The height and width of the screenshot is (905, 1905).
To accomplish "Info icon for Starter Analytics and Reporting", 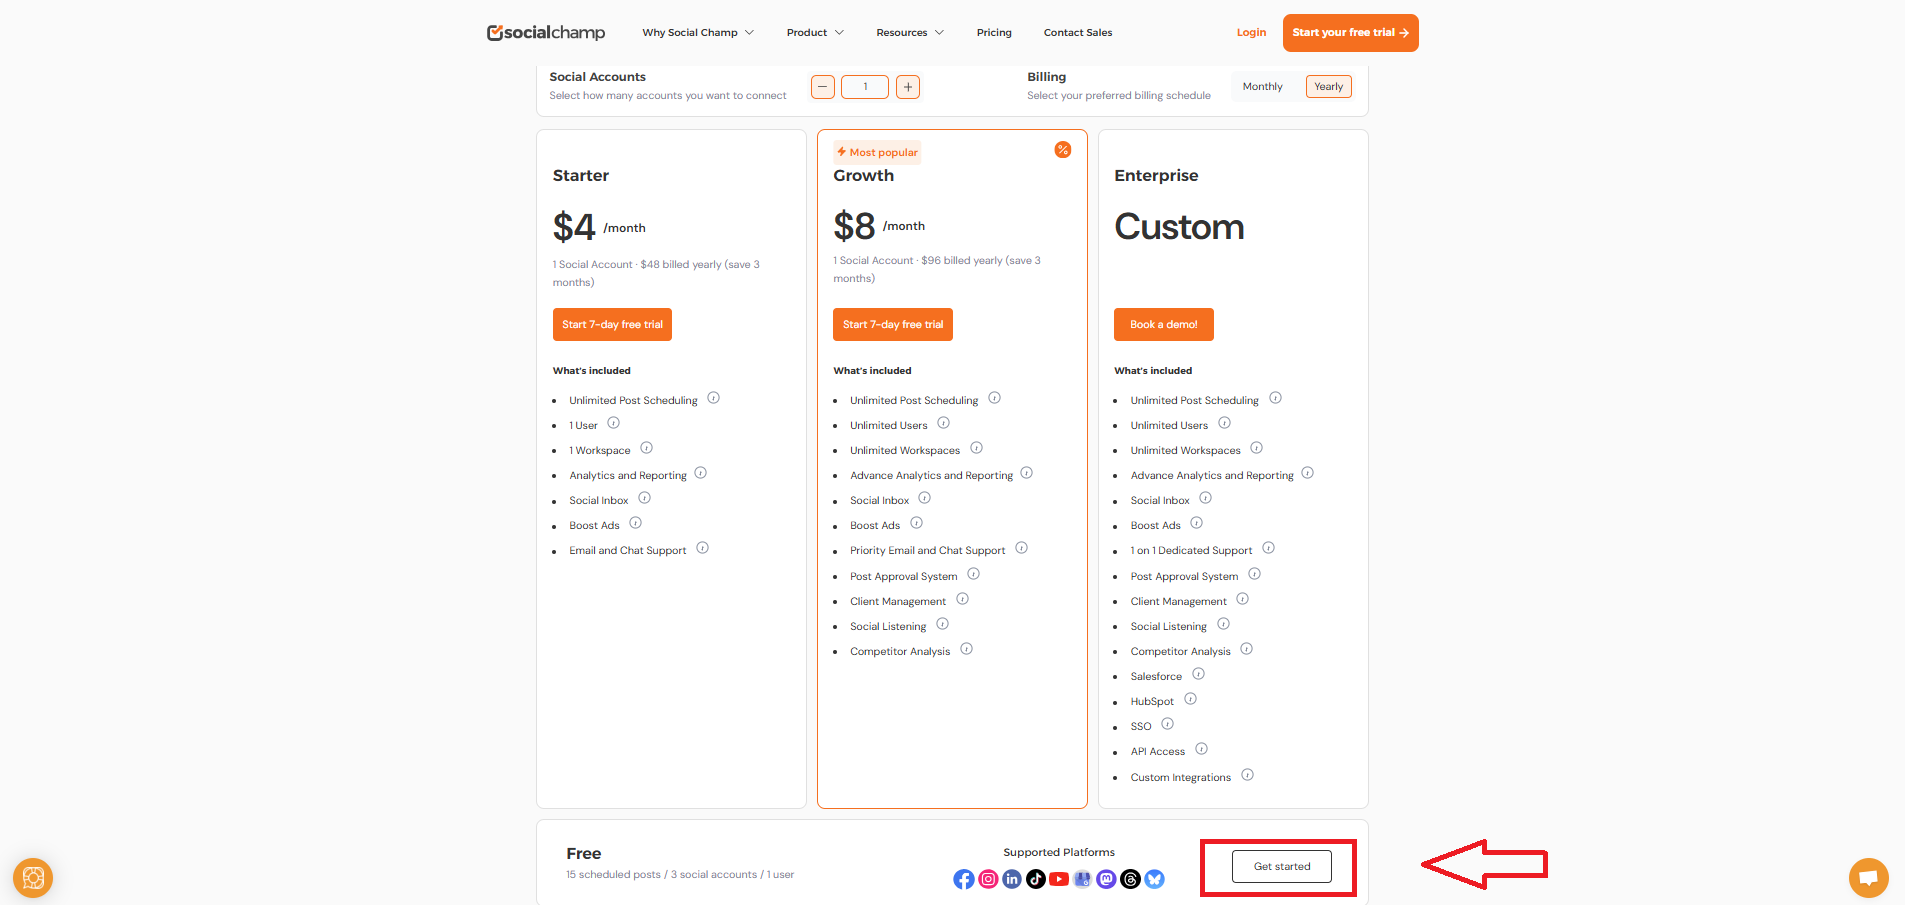I will pyautogui.click(x=701, y=473).
